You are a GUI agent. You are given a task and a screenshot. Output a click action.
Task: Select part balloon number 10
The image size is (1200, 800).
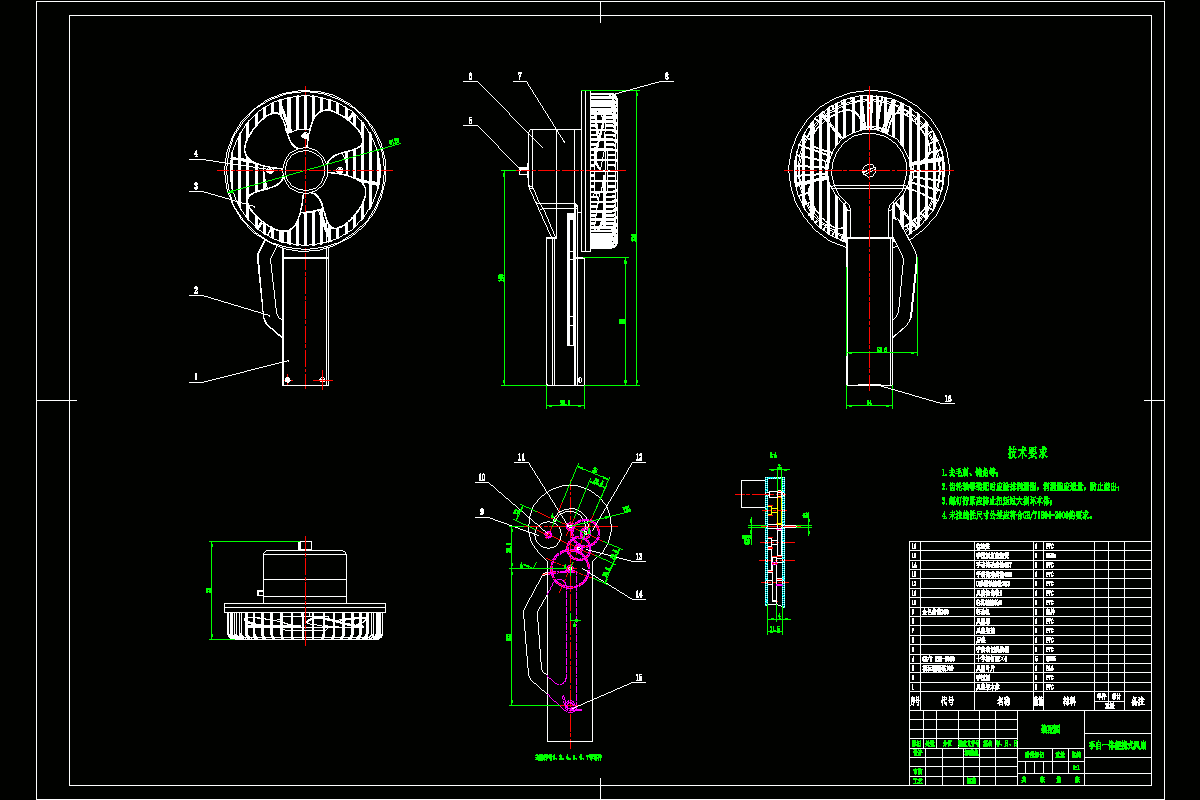(481, 478)
